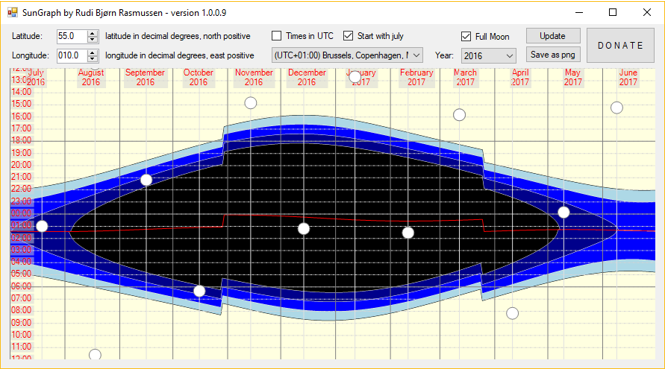Screen dimensions: 667x371
Task: Click the SunGraph app icon in title bar
Action: [x=12, y=12]
